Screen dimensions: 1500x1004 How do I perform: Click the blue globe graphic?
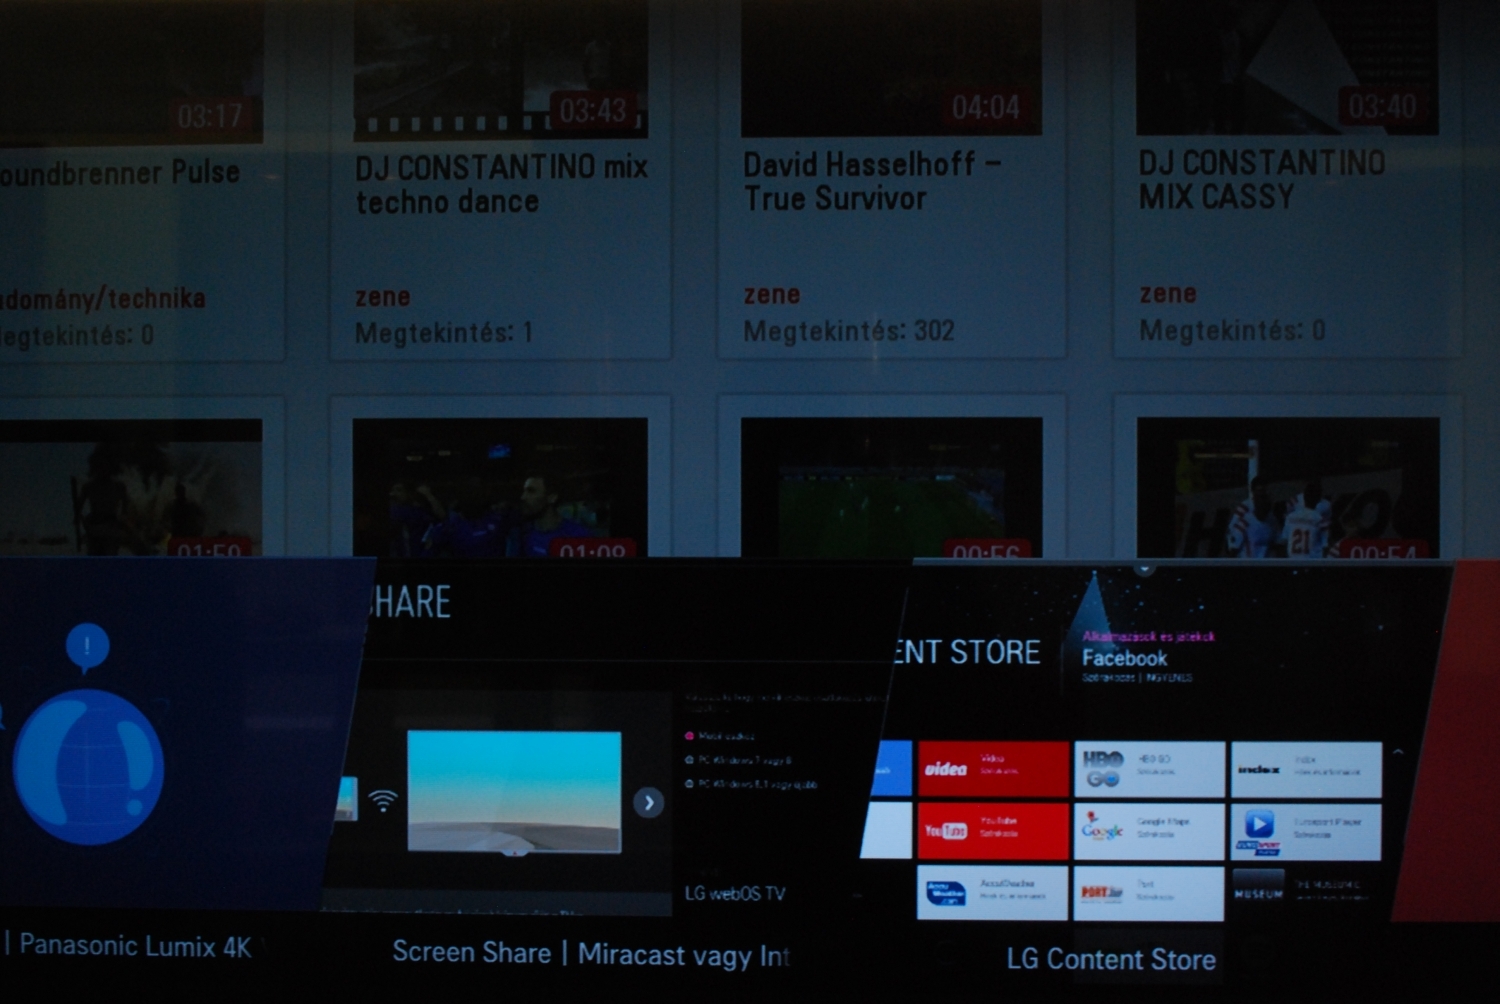88,766
